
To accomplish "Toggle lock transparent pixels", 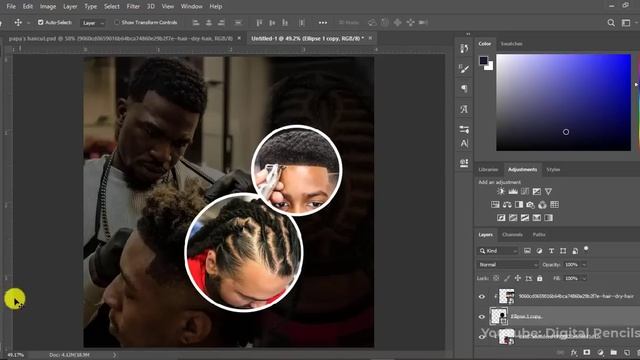I will tap(496, 278).
